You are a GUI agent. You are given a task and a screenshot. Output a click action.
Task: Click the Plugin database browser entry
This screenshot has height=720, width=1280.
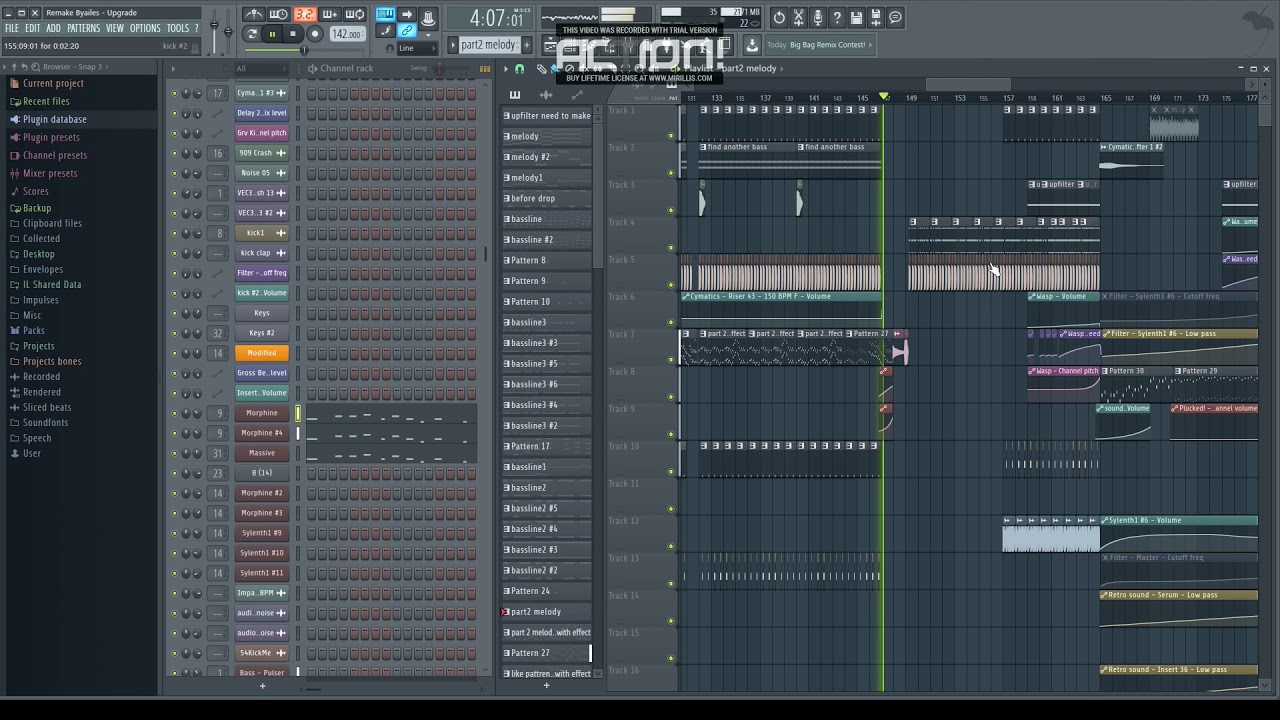point(54,119)
